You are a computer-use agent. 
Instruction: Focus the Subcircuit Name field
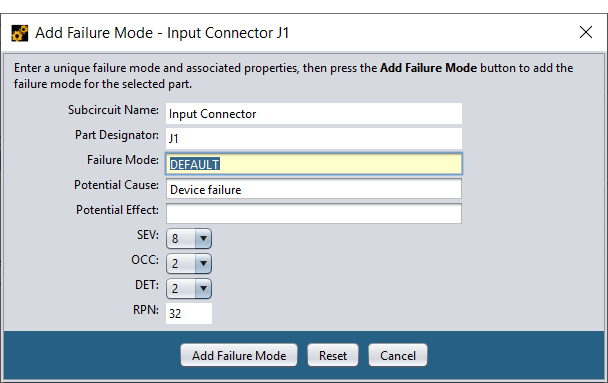[314, 114]
